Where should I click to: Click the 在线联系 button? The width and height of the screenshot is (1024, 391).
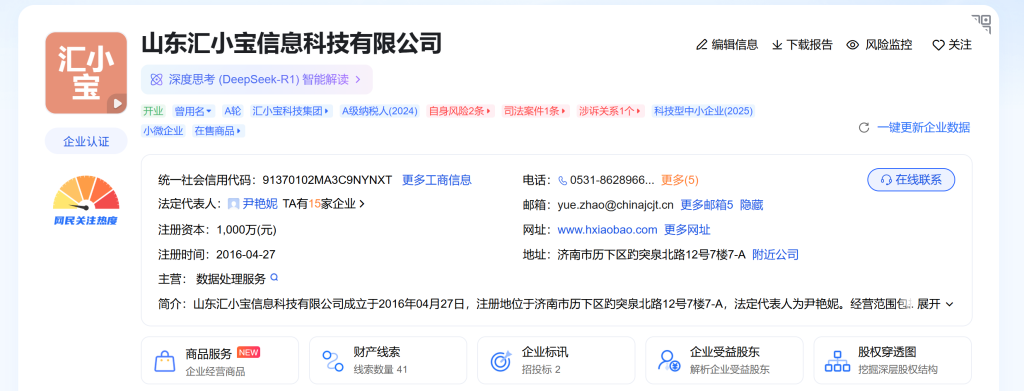(911, 180)
